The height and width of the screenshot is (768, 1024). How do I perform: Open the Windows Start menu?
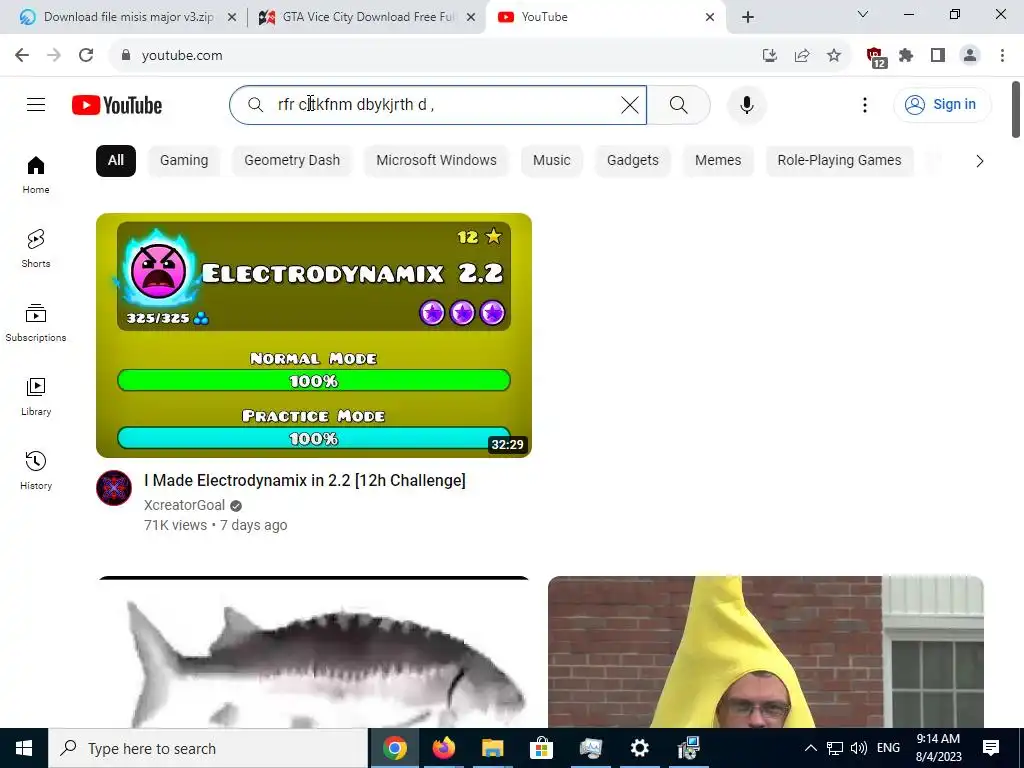tap(24, 748)
